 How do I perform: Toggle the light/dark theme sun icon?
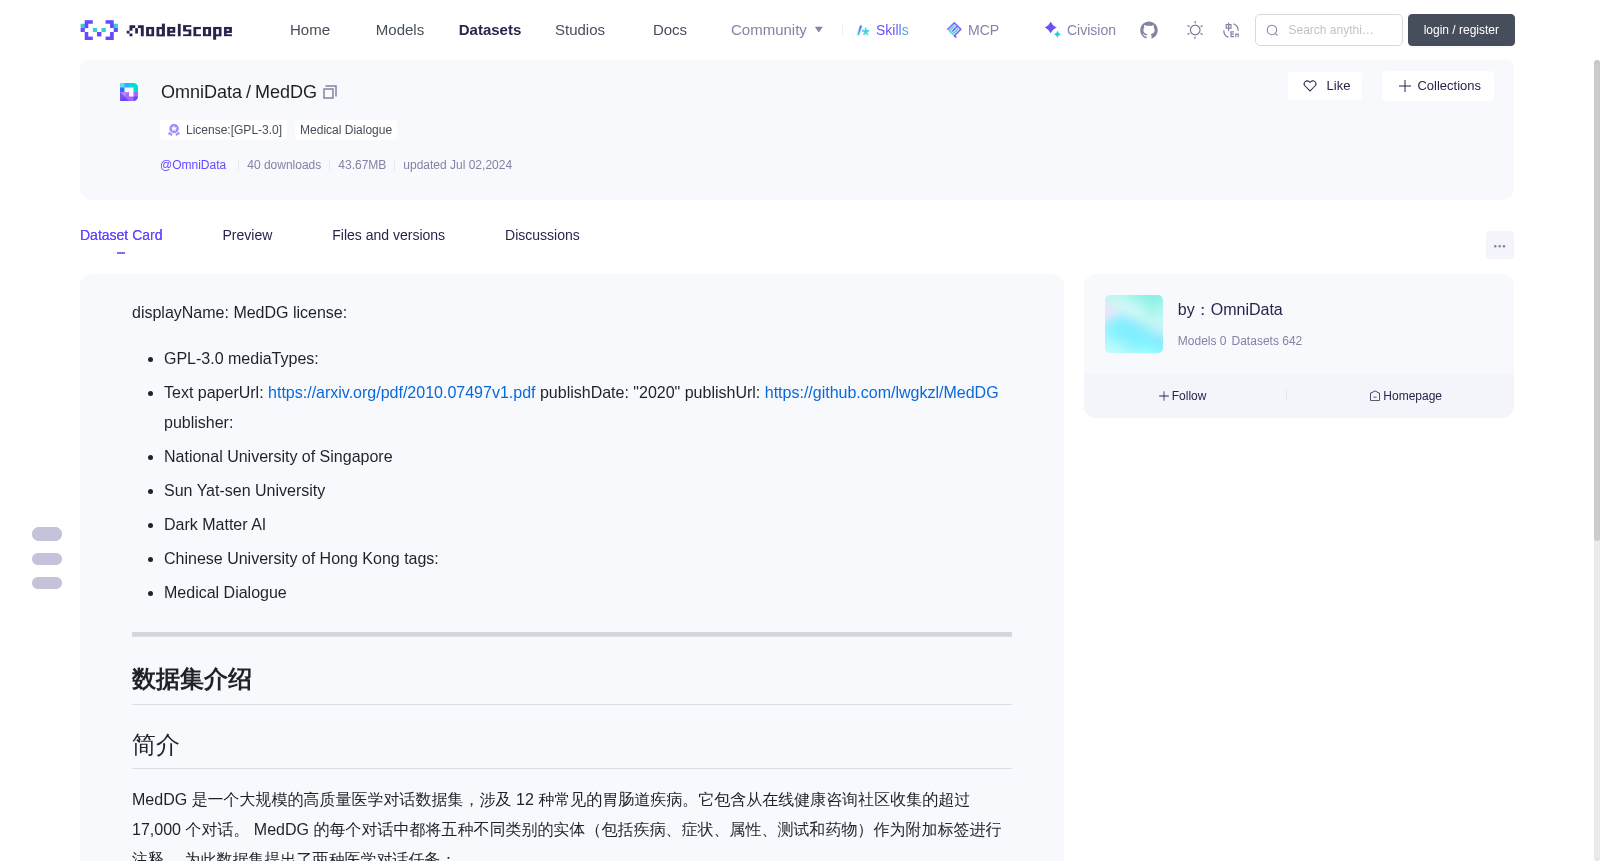tap(1195, 30)
